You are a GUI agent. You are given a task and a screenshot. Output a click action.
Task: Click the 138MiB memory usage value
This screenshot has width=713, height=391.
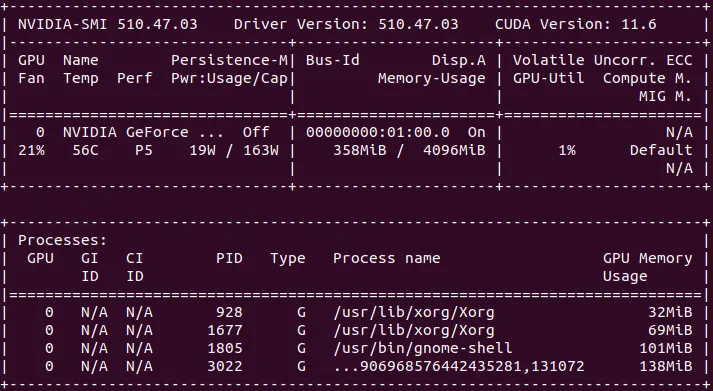point(665,366)
